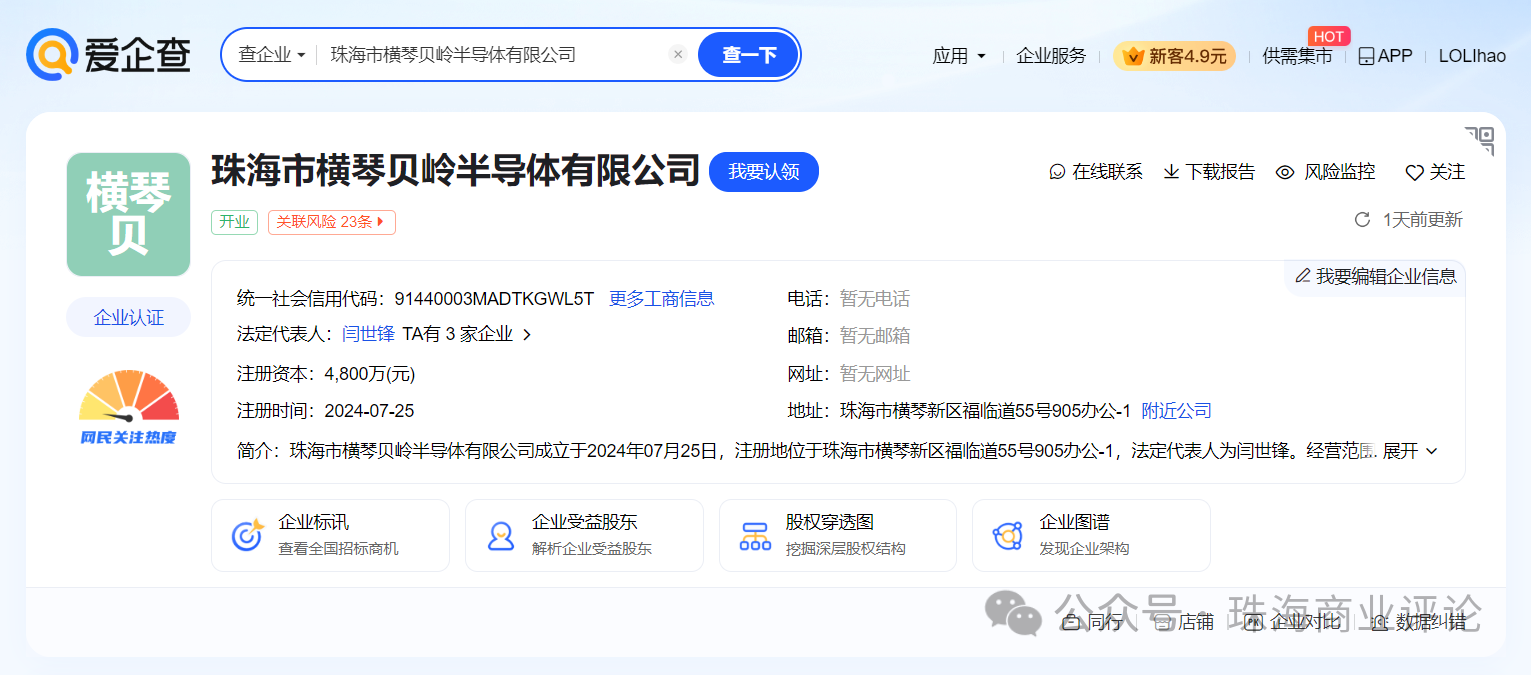Click the 下载报告 download icon
Screen dimensions: 1531x675
(x=1171, y=172)
